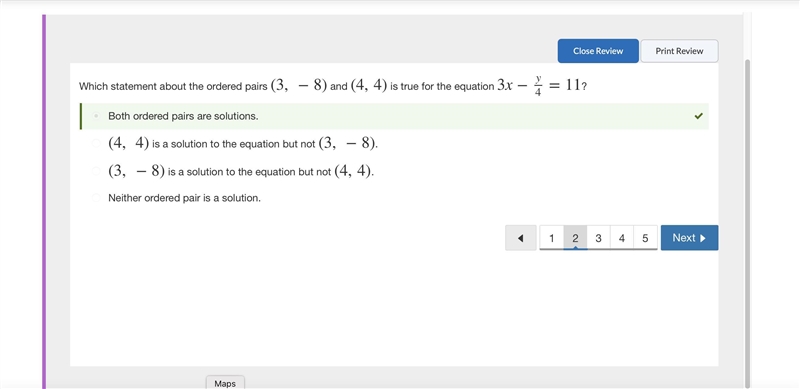The height and width of the screenshot is (389, 800).
Task: Click the arrow icon inside the Next button
Action: [x=703, y=238]
